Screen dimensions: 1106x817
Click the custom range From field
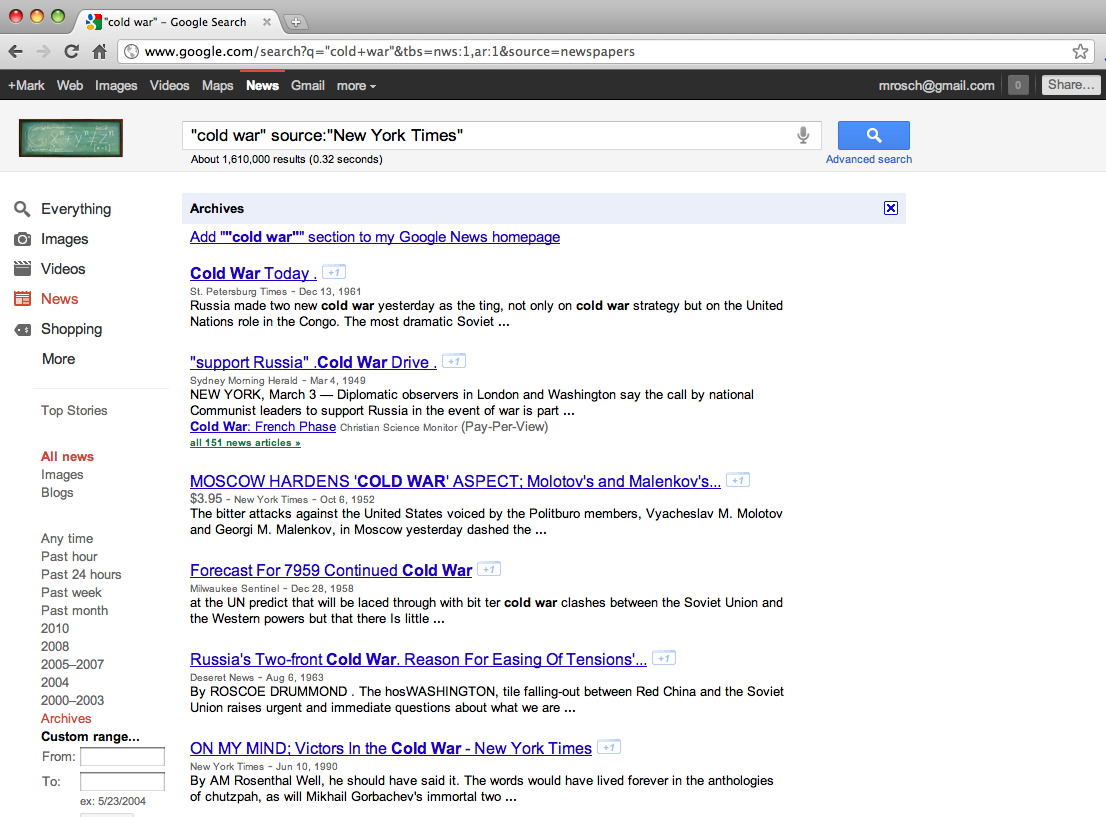[122, 756]
